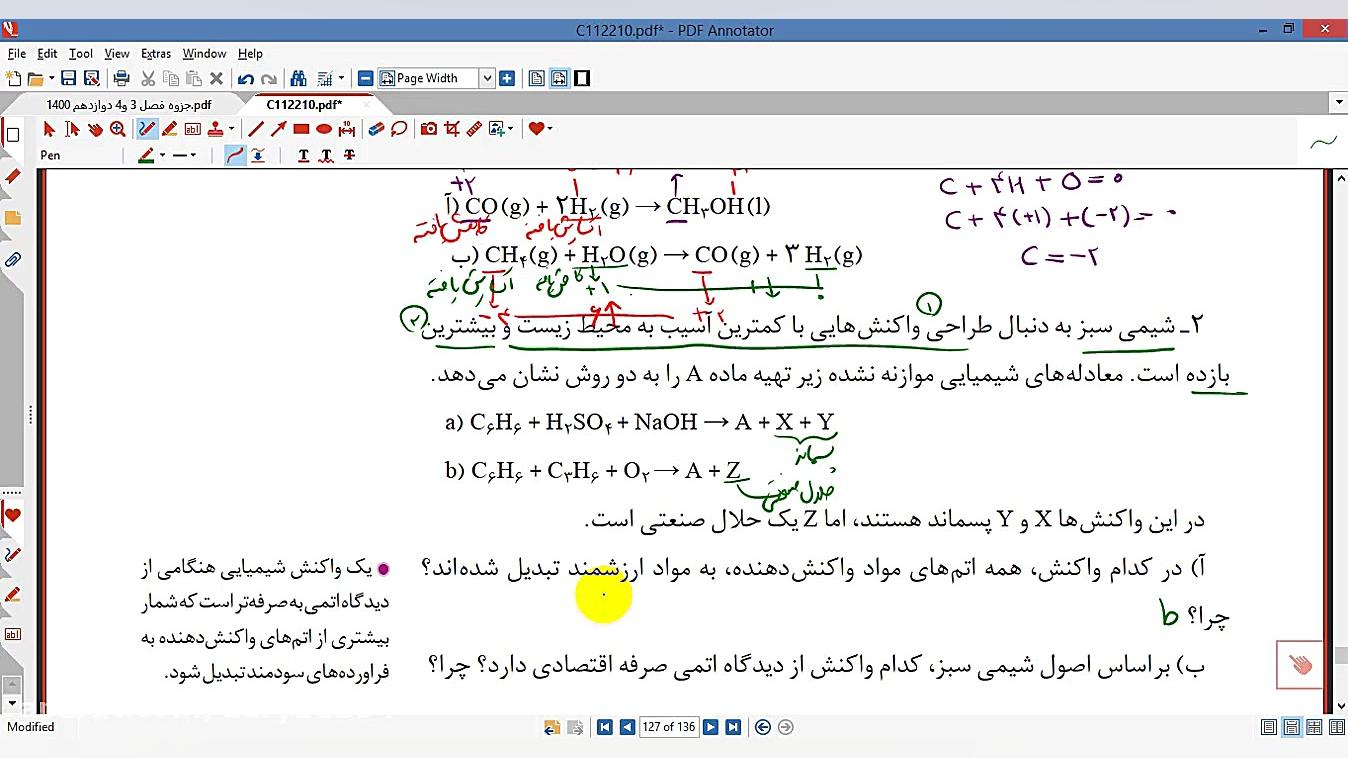
Task: Pick the Snapshot camera tool
Action: coord(428,129)
